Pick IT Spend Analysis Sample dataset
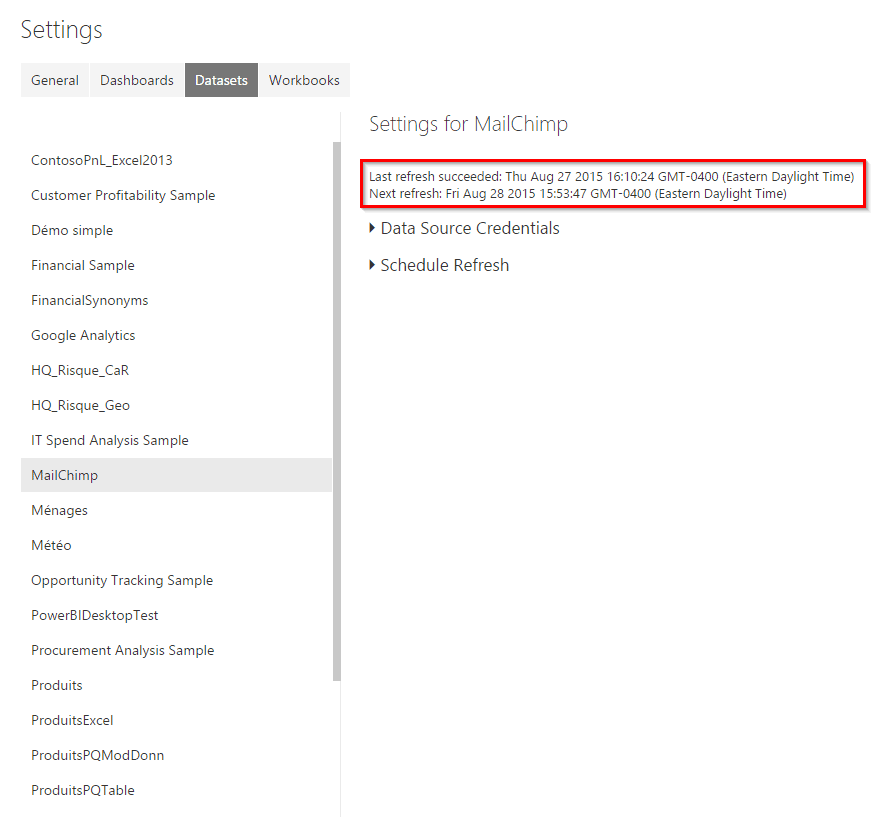Image resolution: width=891 pixels, height=817 pixels. click(110, 440)
